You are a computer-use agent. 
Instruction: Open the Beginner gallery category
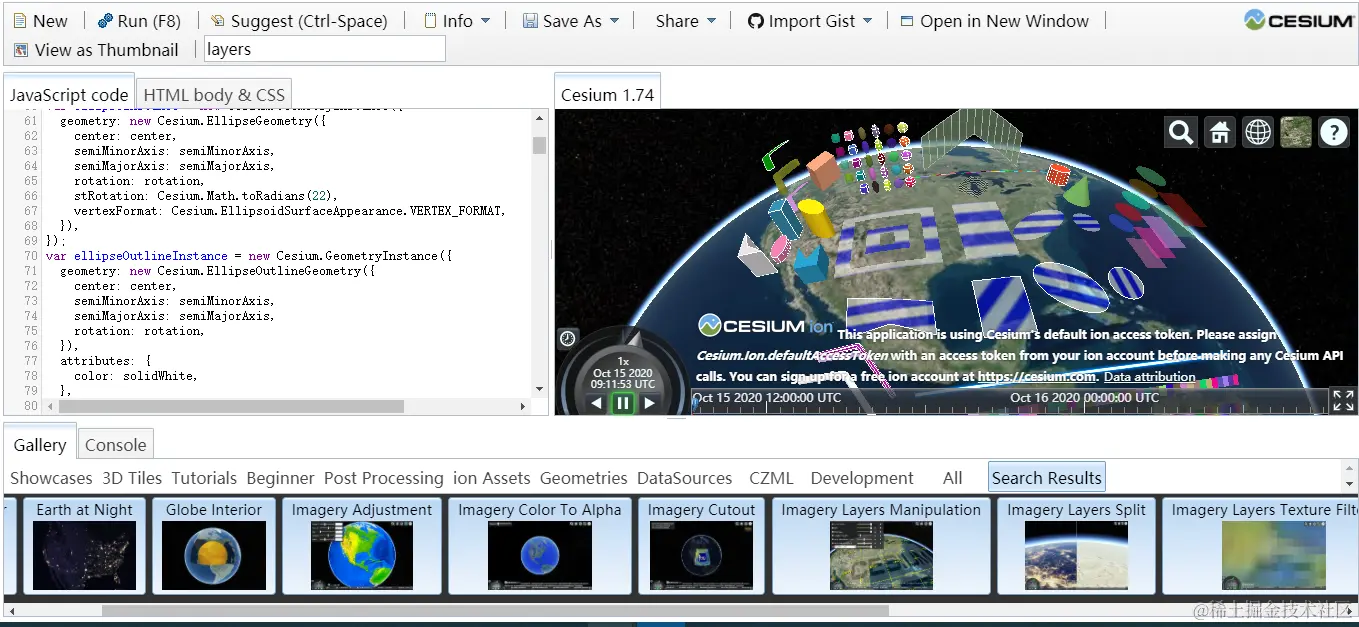tap(280, 478)
